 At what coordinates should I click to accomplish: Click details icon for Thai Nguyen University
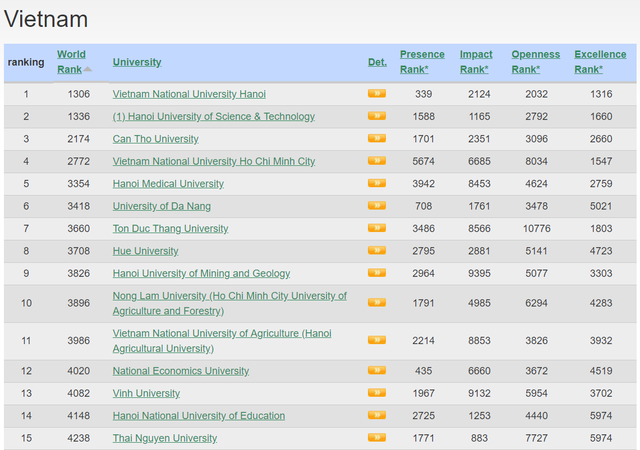coord(376,438)
